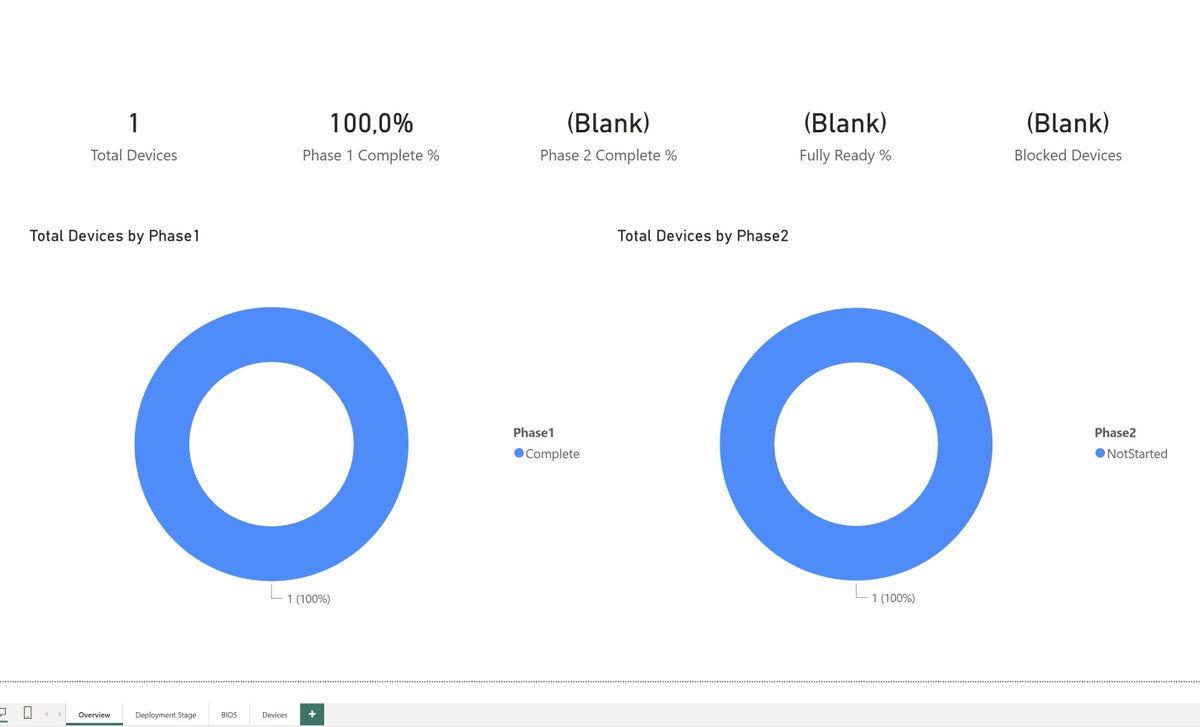Click the NotStarted legend color marker

(x=1100, y=453)
